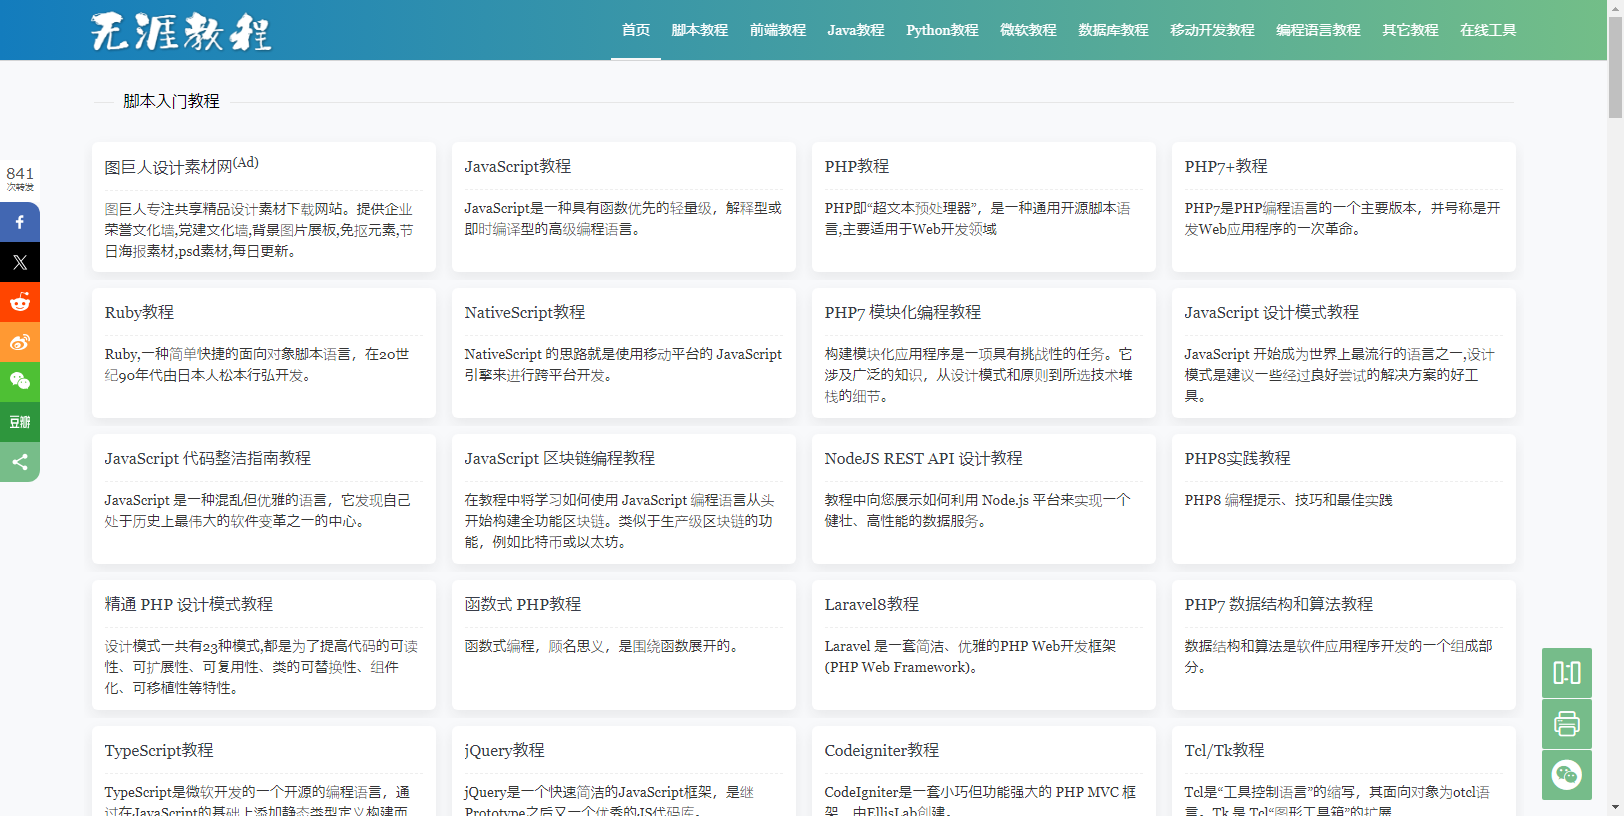Click description starting '函数式编程，顾名思义'
This screenshot has width=1624, height=816.
click(604, 646)
